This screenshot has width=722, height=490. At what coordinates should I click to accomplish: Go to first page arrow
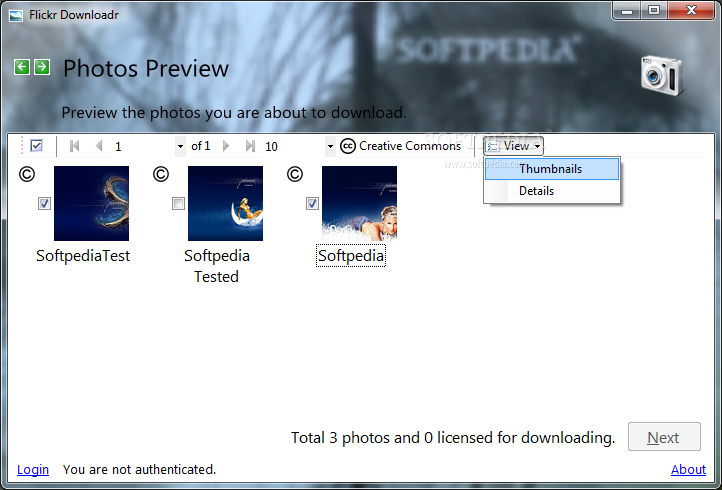coord(75,146)
